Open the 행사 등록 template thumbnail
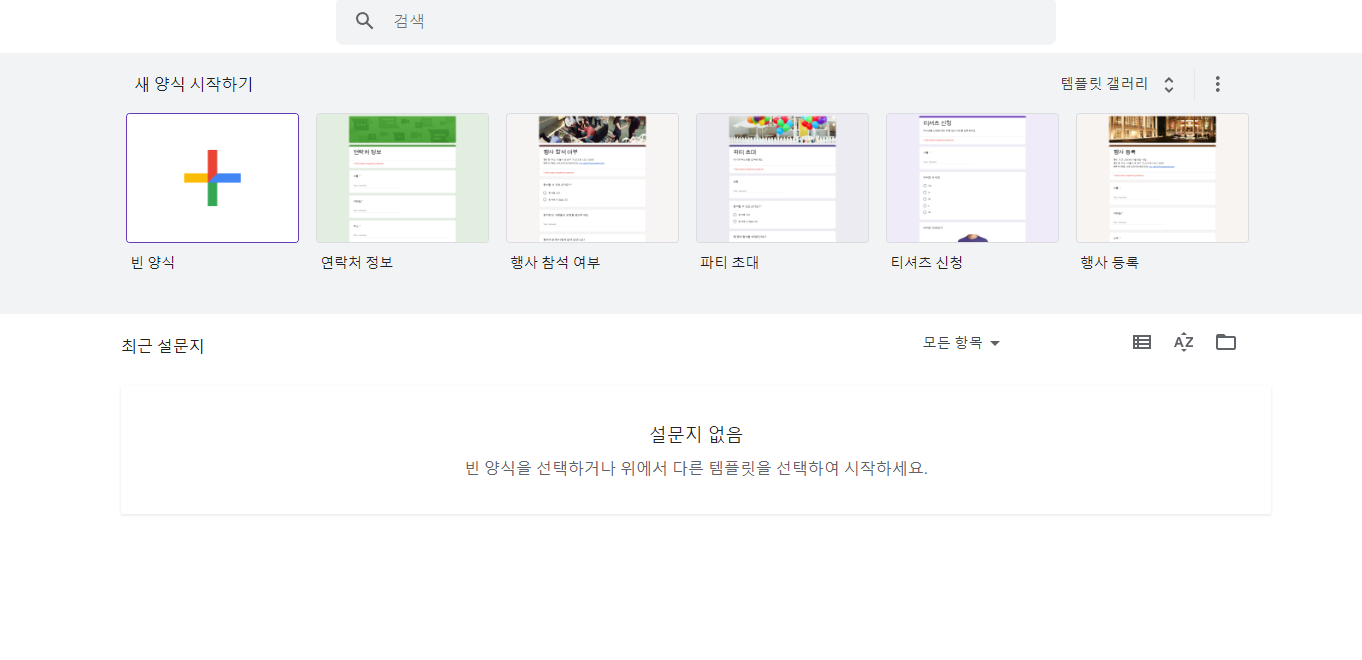Image resolution: width=1362 pixels, height=660 pixels. point(1162,178)
